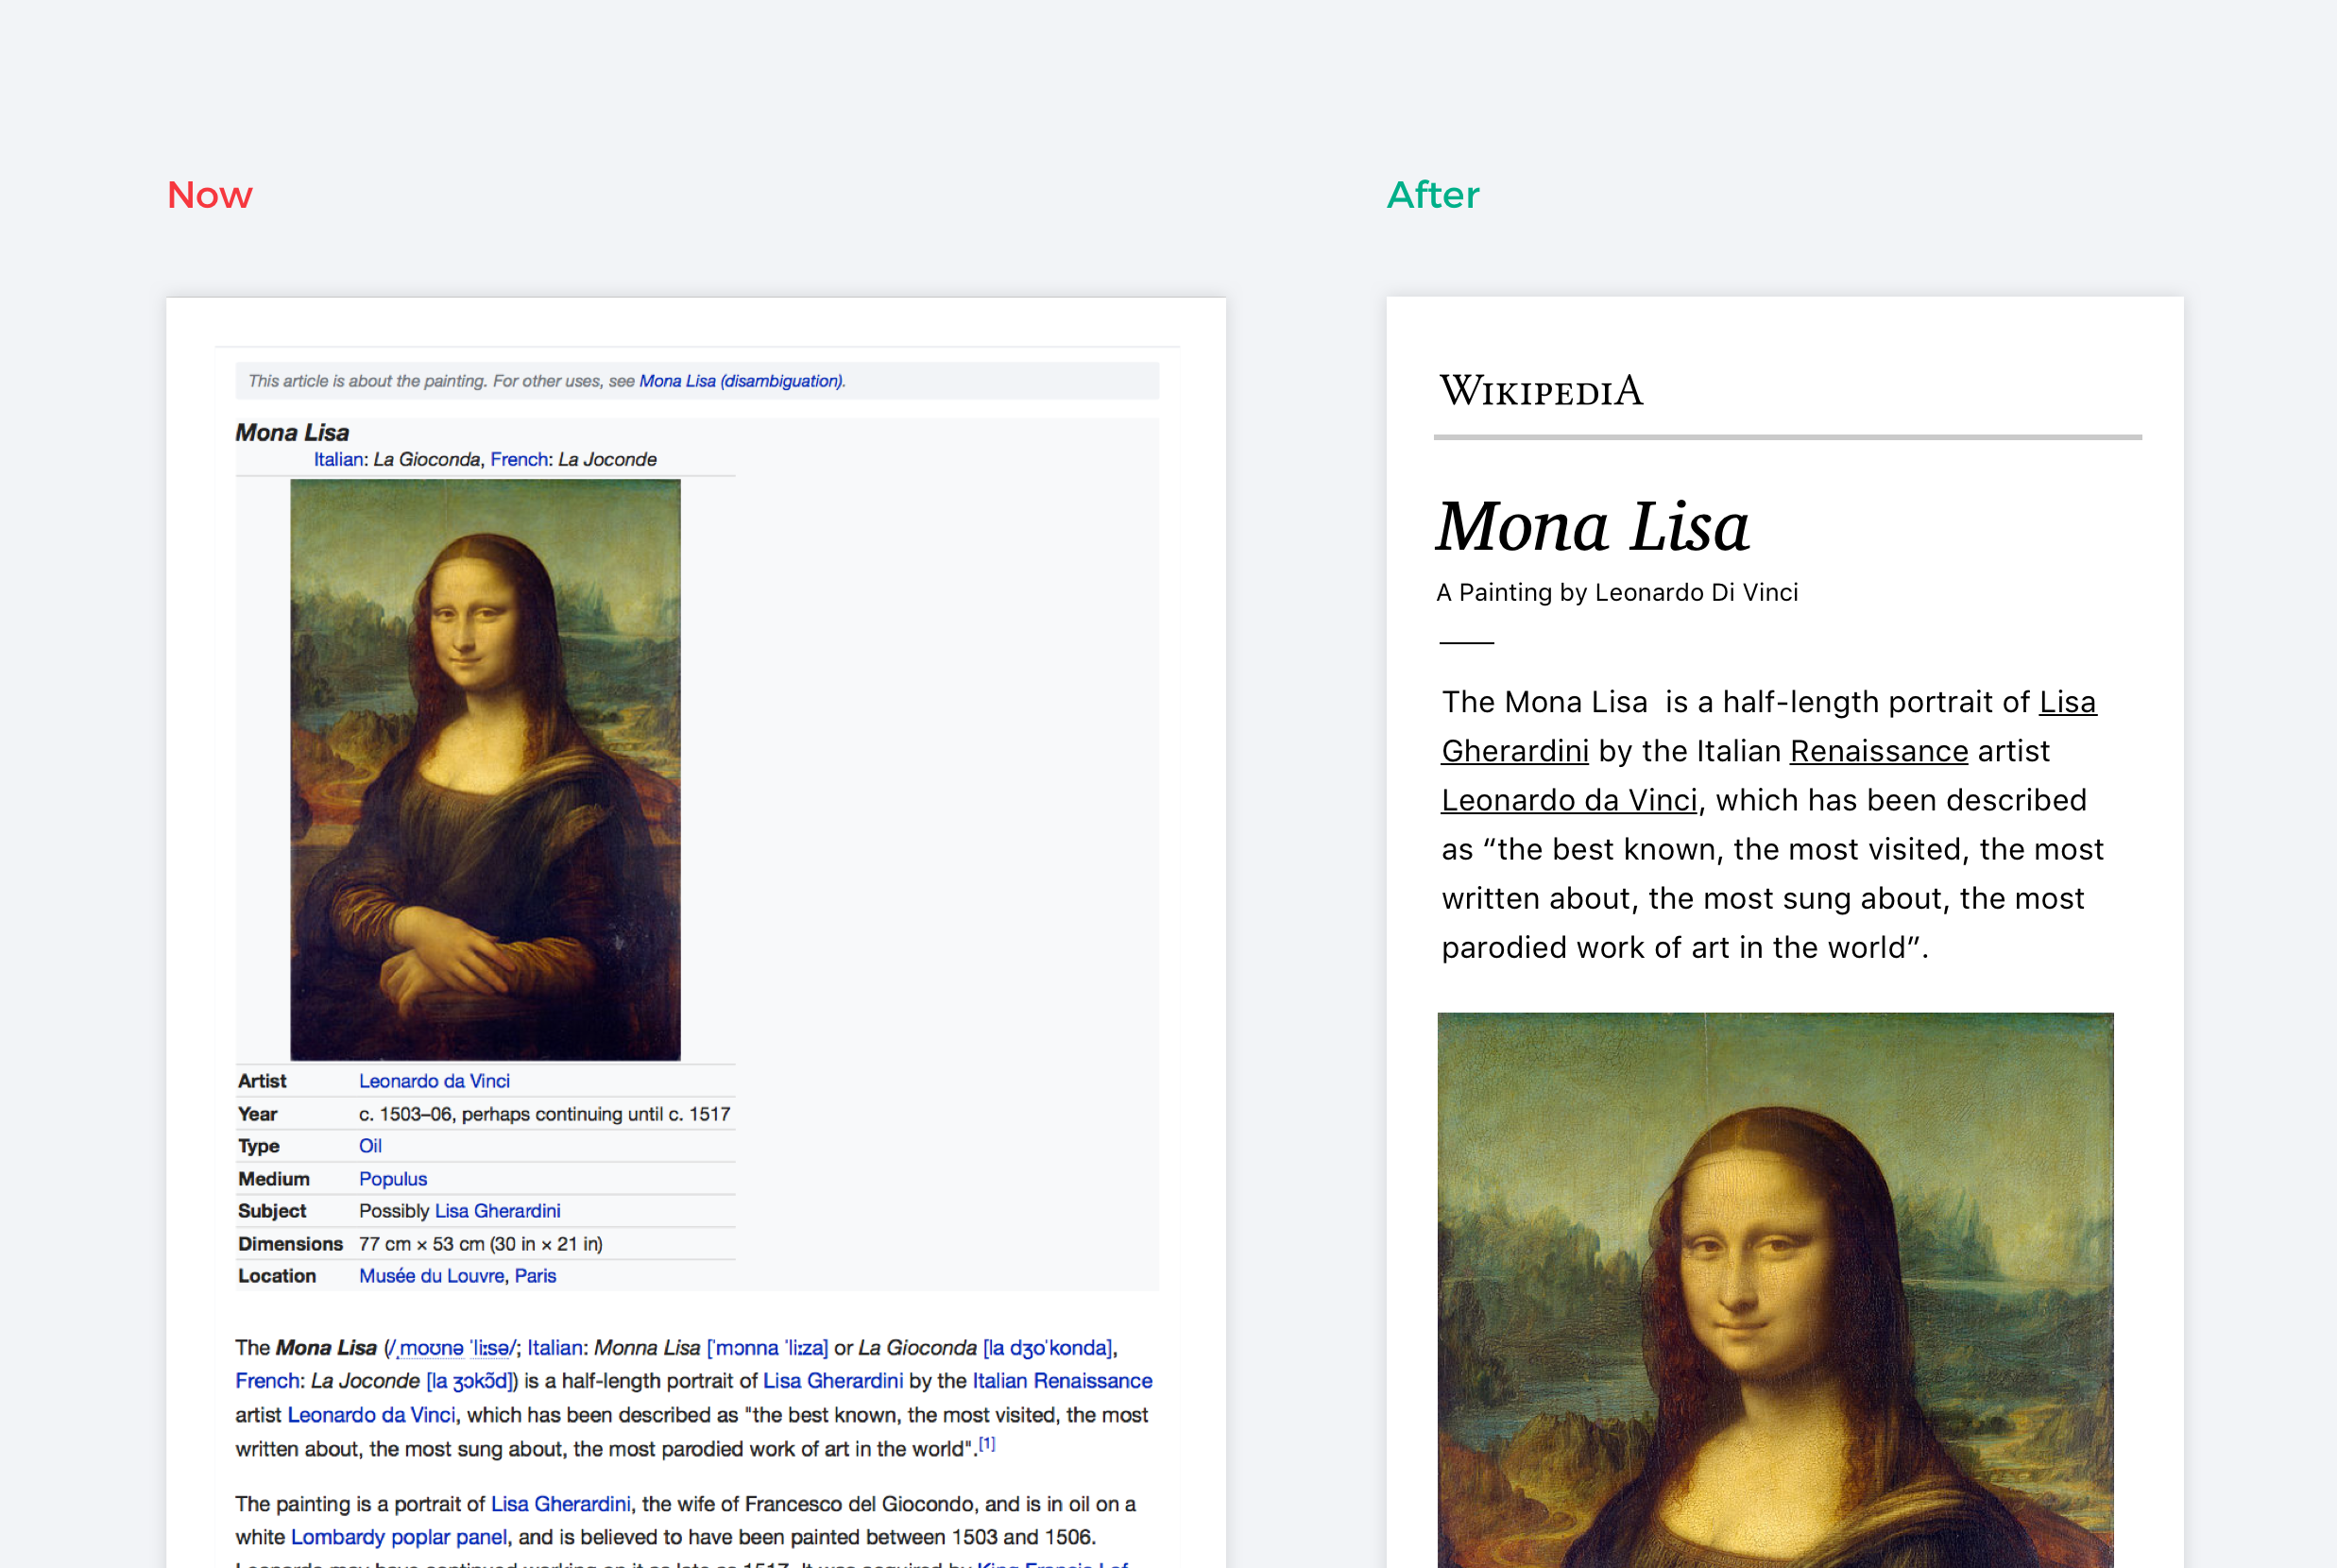Image resolution: width=2337 pixels, height=1568 pixels.
Task: Click the large Mona Lisa painting in After panel
Action: pos(1775,1290)
